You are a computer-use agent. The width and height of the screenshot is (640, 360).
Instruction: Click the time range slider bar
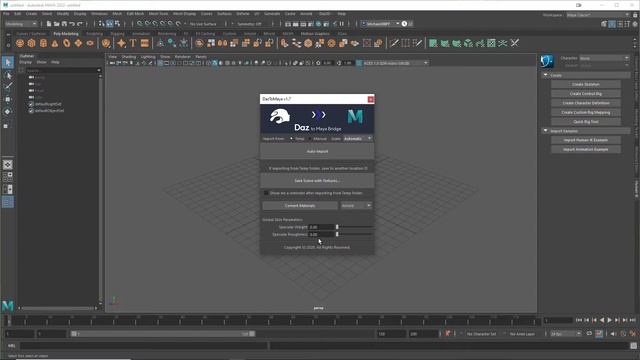163,334
